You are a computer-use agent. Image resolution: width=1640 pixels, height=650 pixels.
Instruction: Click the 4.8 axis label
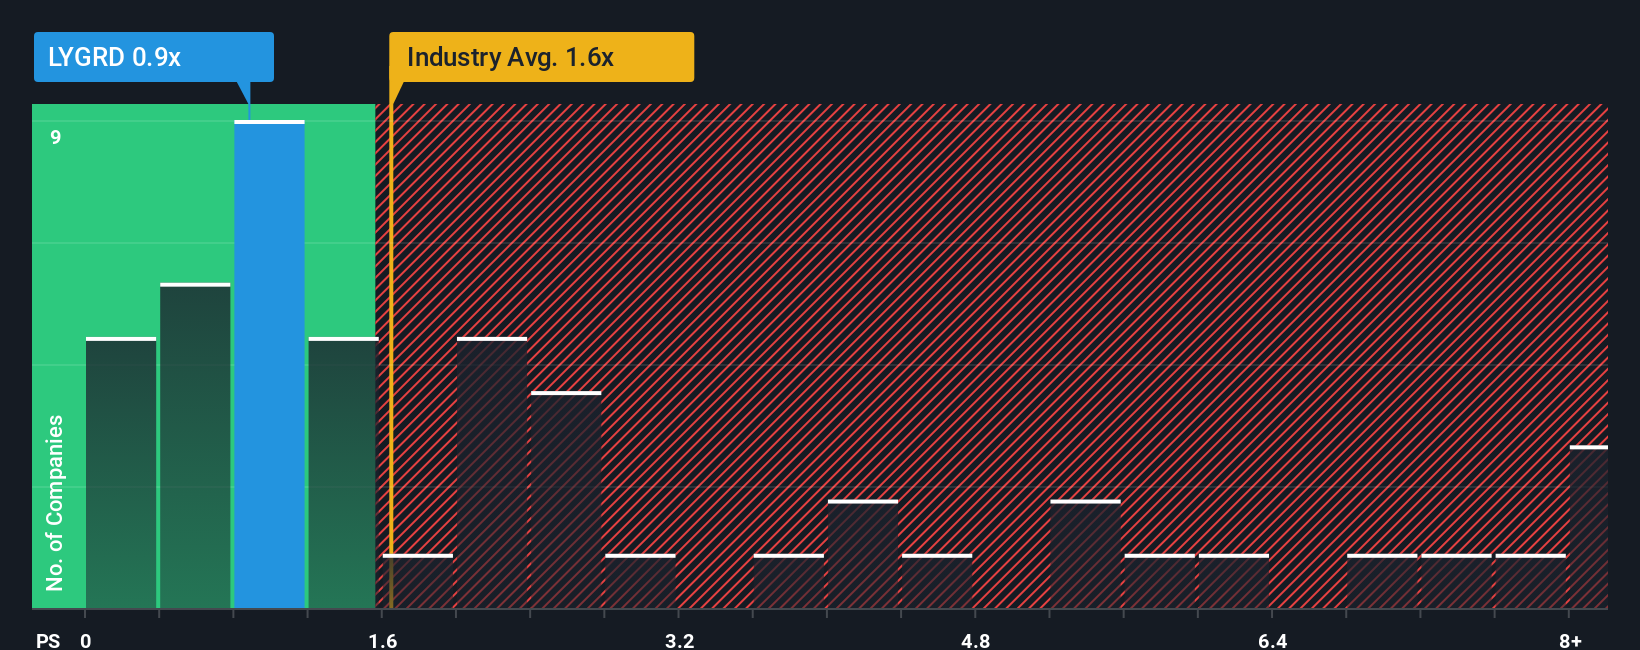pyautogui.click(x=976, y=640)
